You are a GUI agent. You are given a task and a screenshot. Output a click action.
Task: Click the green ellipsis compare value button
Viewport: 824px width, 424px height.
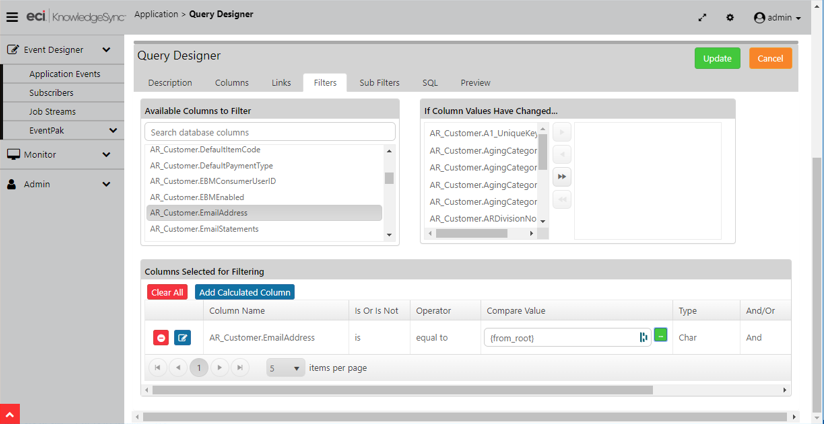(x=661, y=335)
